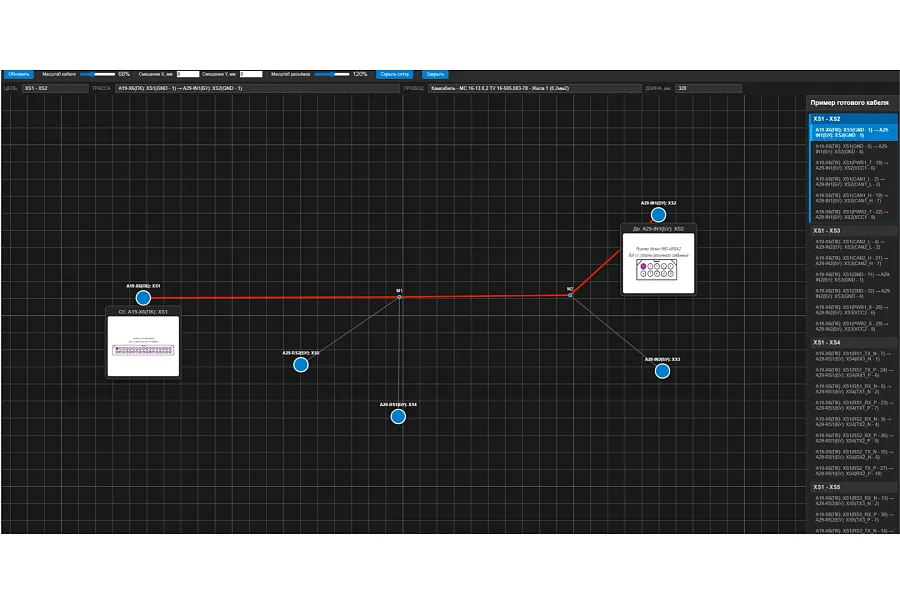Click the Закрыть button
The width and height of the screenshot is (900, 600).
coord(435,74)
